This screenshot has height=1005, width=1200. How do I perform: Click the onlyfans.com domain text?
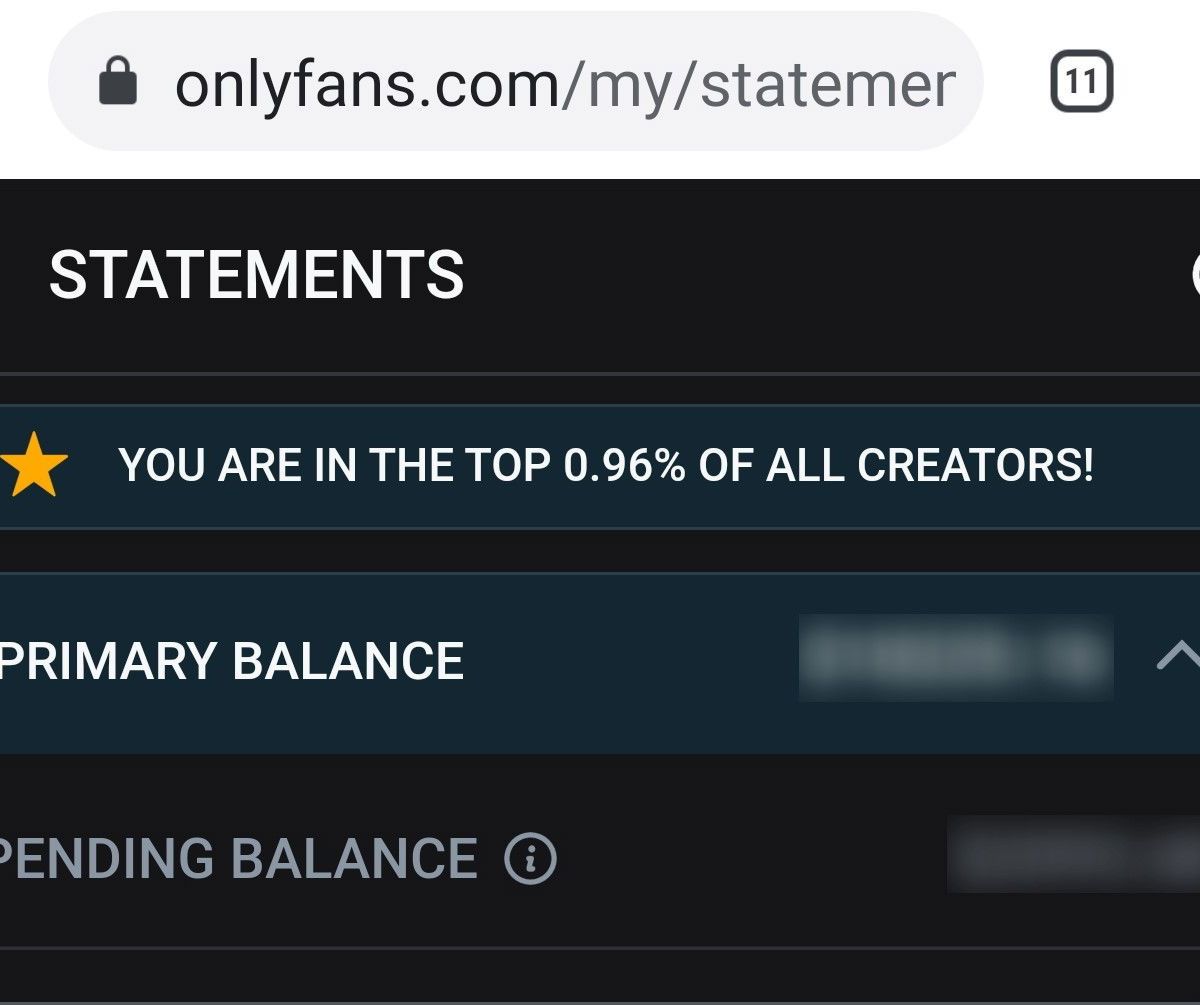[367, 84]
